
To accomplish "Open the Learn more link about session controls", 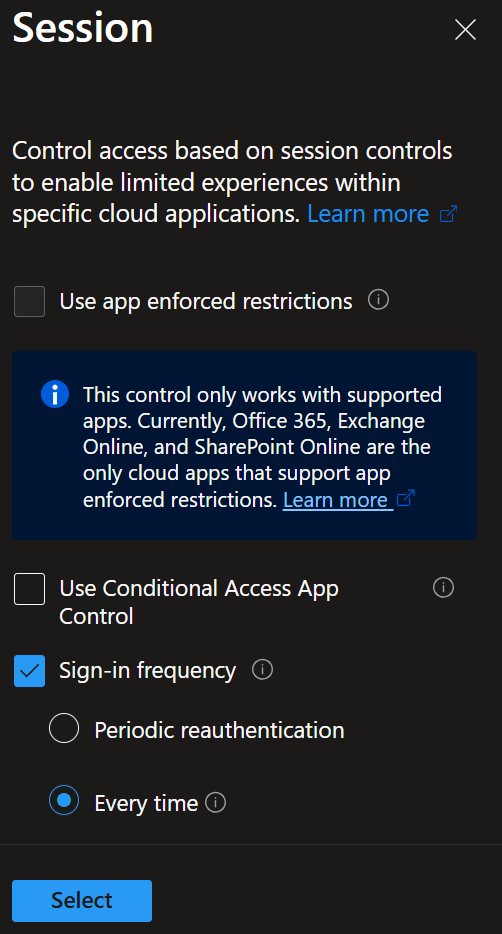I will 368,213.
